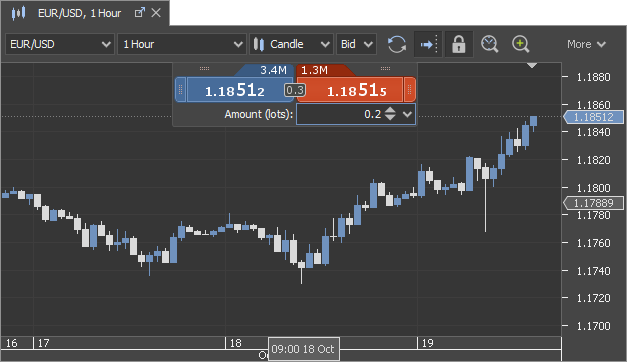627x362 pixels.
Task: Open the EUR/USD instrument dropdown
Action: click(x=60, y=44)
